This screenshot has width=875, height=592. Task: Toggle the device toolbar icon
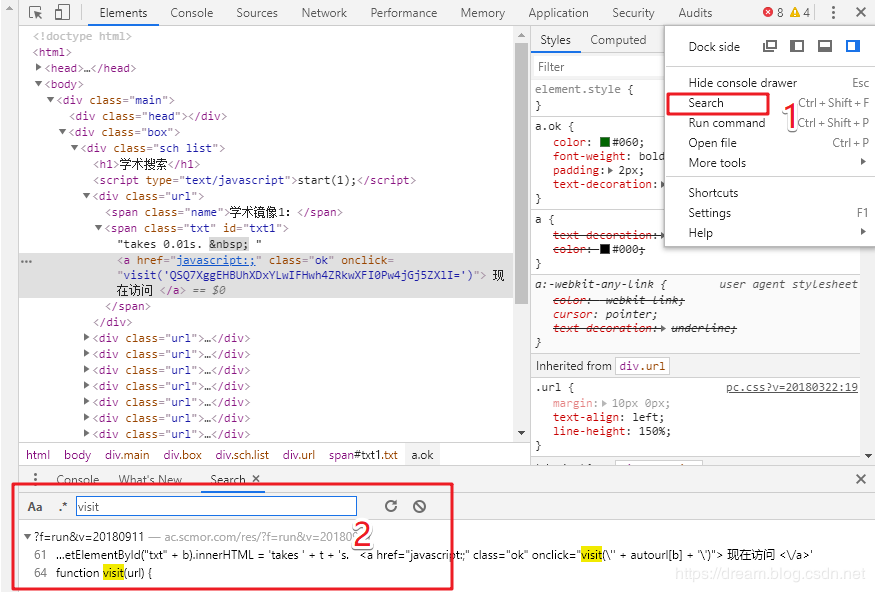tap(62, 12)
